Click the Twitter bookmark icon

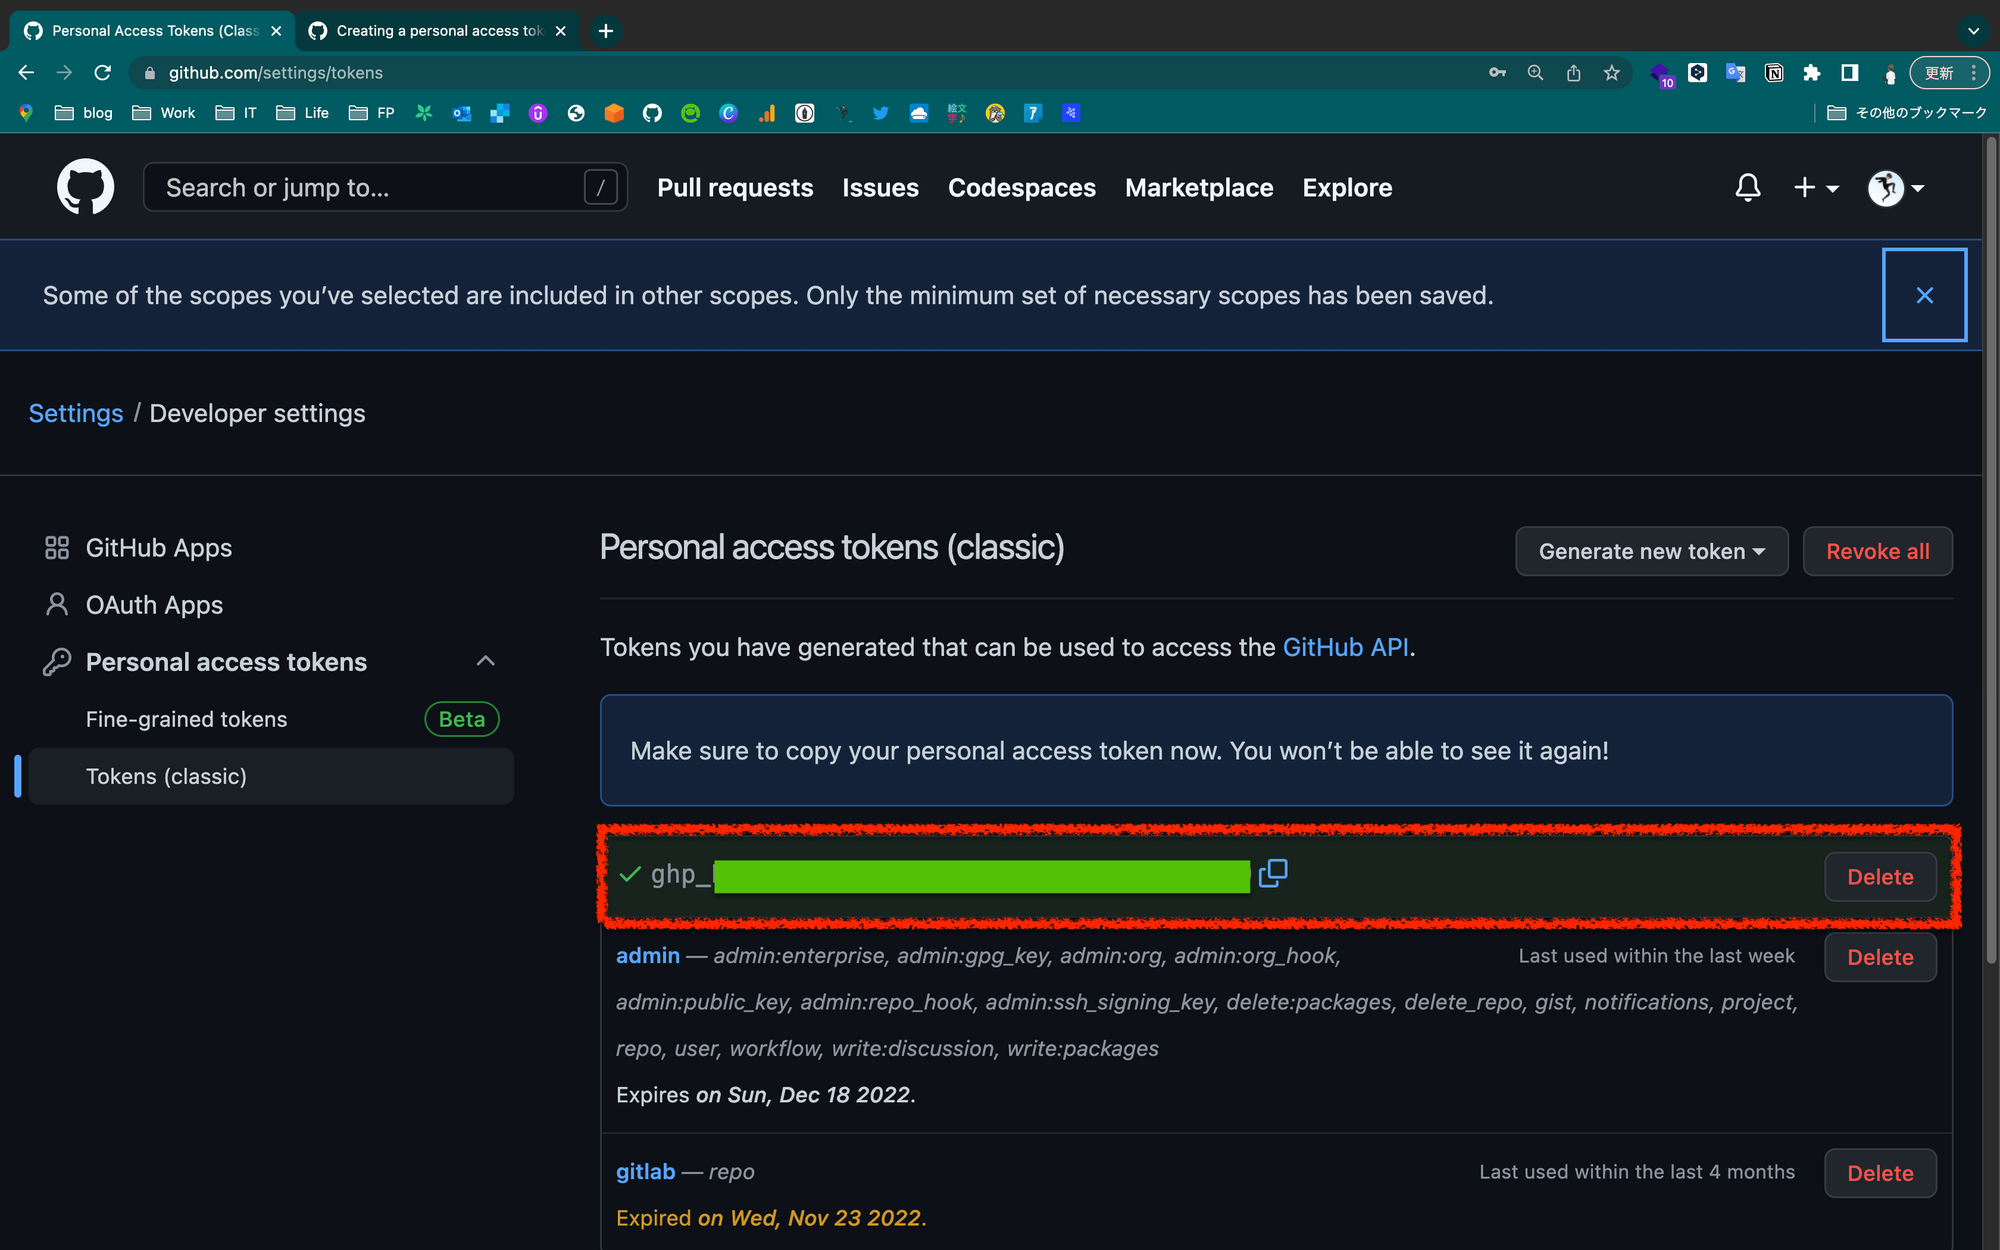tap(880, 113)
